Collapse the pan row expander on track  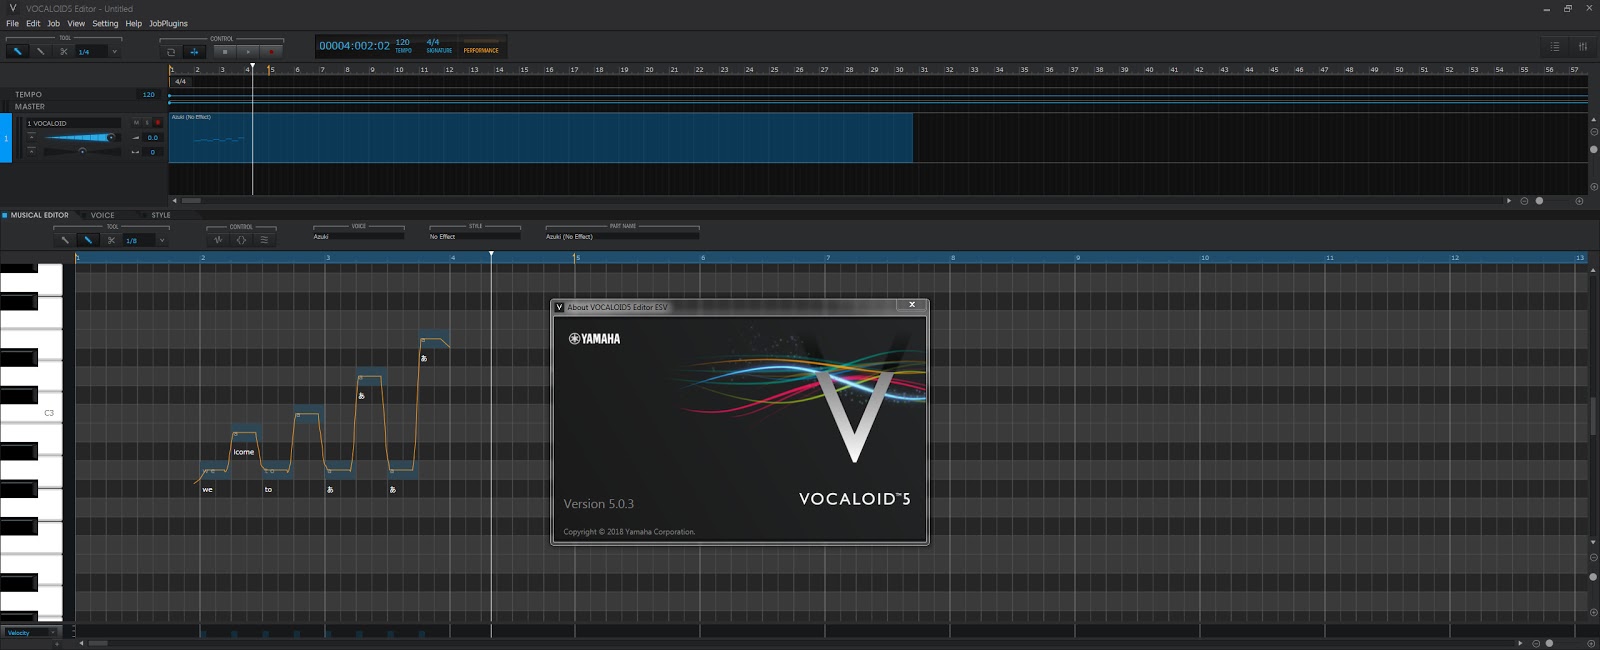pyautogui.click(x=31, y=151)
